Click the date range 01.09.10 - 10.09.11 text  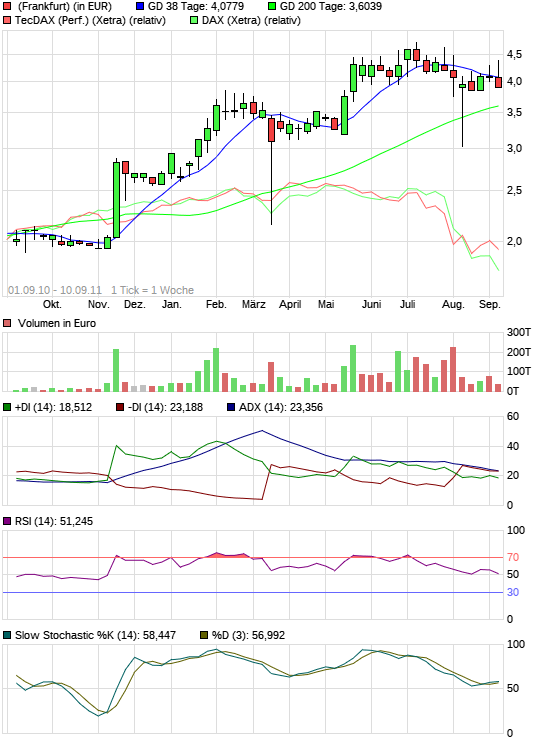coord(55,290)
